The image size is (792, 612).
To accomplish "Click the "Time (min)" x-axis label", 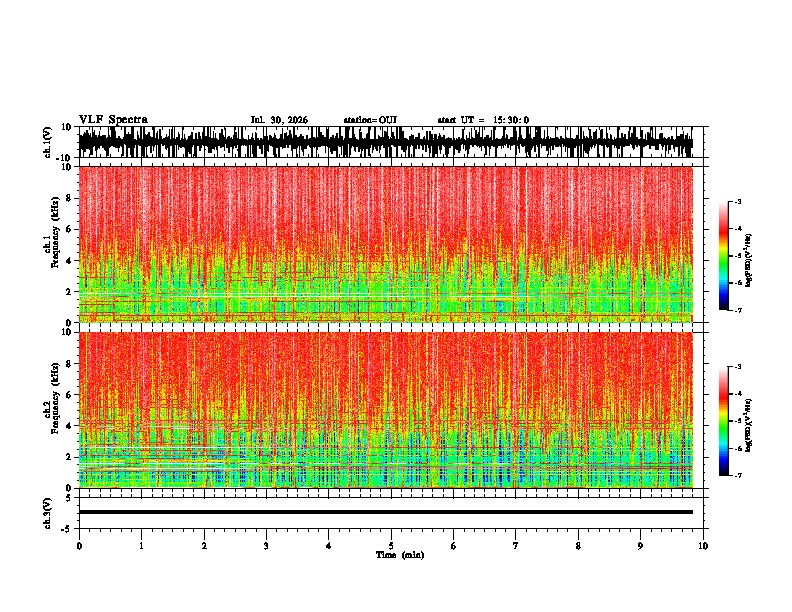I will [x=400, y=555].
